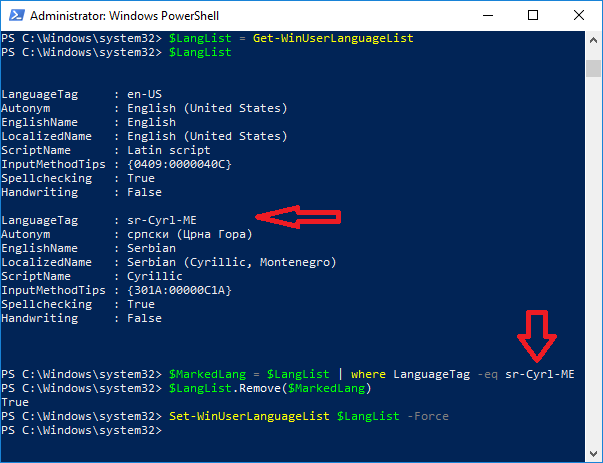Maximize the PowerShell window
This screenshot has width=603, height=463.
pyautogui.click(x=533, y=15)
